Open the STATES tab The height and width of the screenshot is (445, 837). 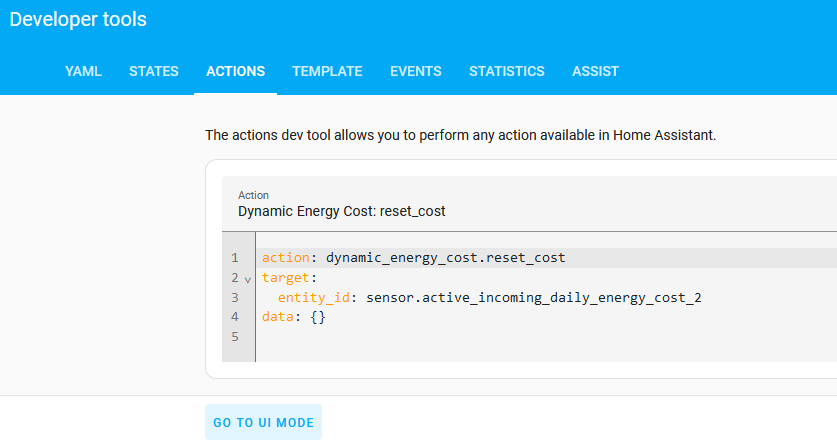pos(154,71)
